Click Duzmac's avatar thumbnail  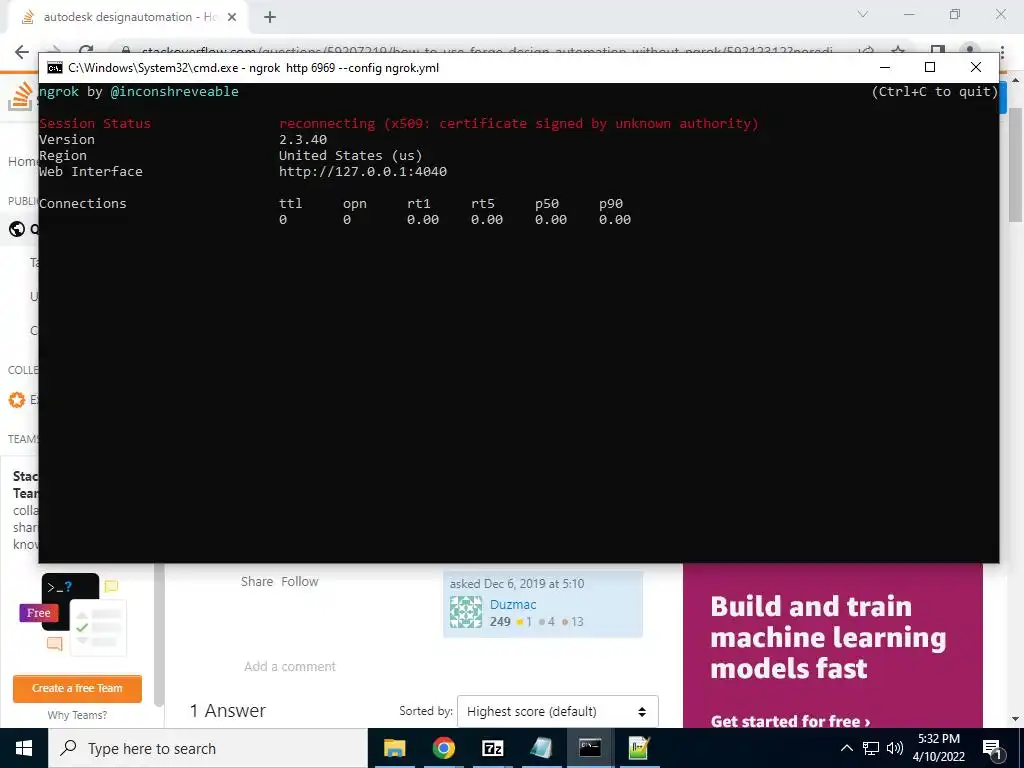466,613
